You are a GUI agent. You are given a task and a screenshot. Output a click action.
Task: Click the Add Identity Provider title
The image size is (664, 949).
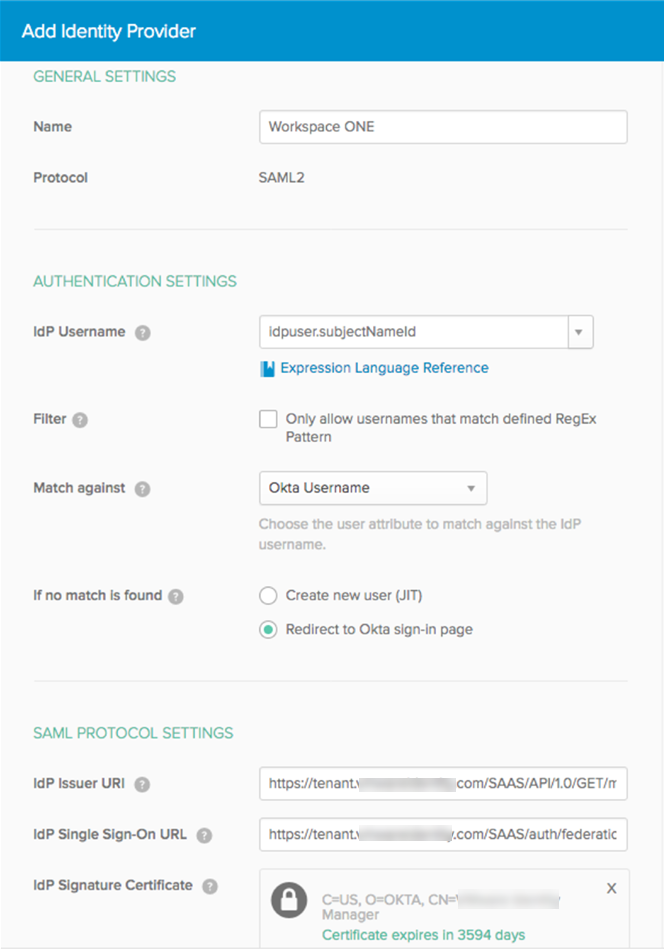tap(109, 31)
